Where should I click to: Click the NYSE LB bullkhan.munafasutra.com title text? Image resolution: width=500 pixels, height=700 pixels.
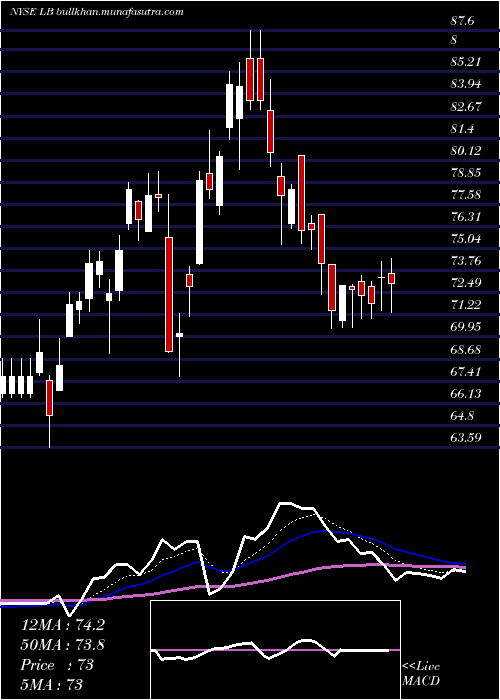(x=96, y=12)
